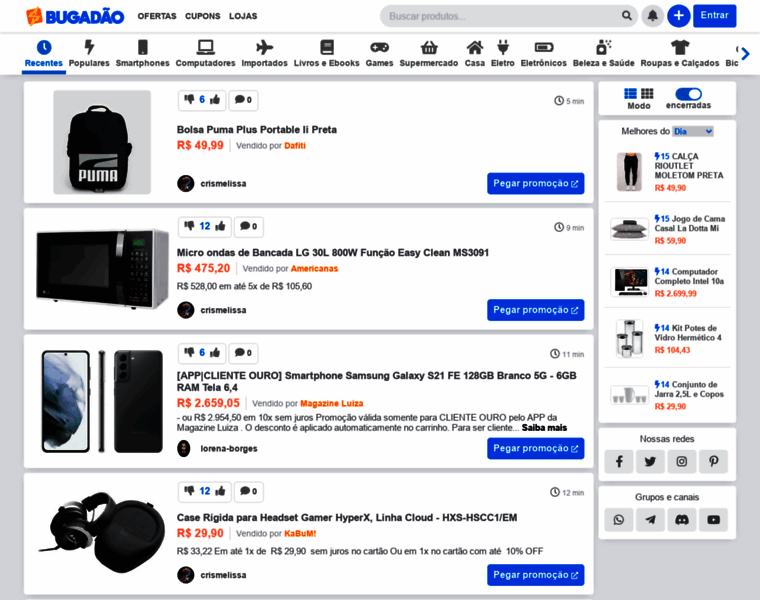The image size is (760, 600).
Task: Open the OFERTAS menu item
Action: pyautogui.click(x=157, y=16)
